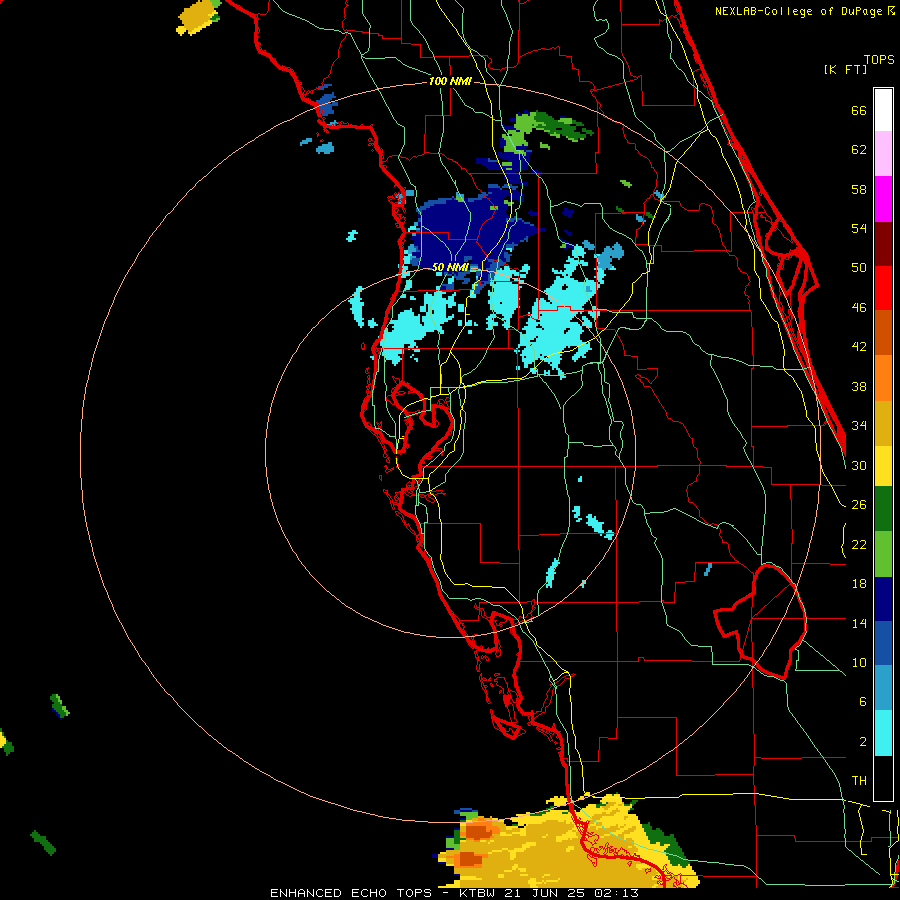Click the light pink 62 kft legend swatch
Screen dimensions: 900x900
(883, 154)
